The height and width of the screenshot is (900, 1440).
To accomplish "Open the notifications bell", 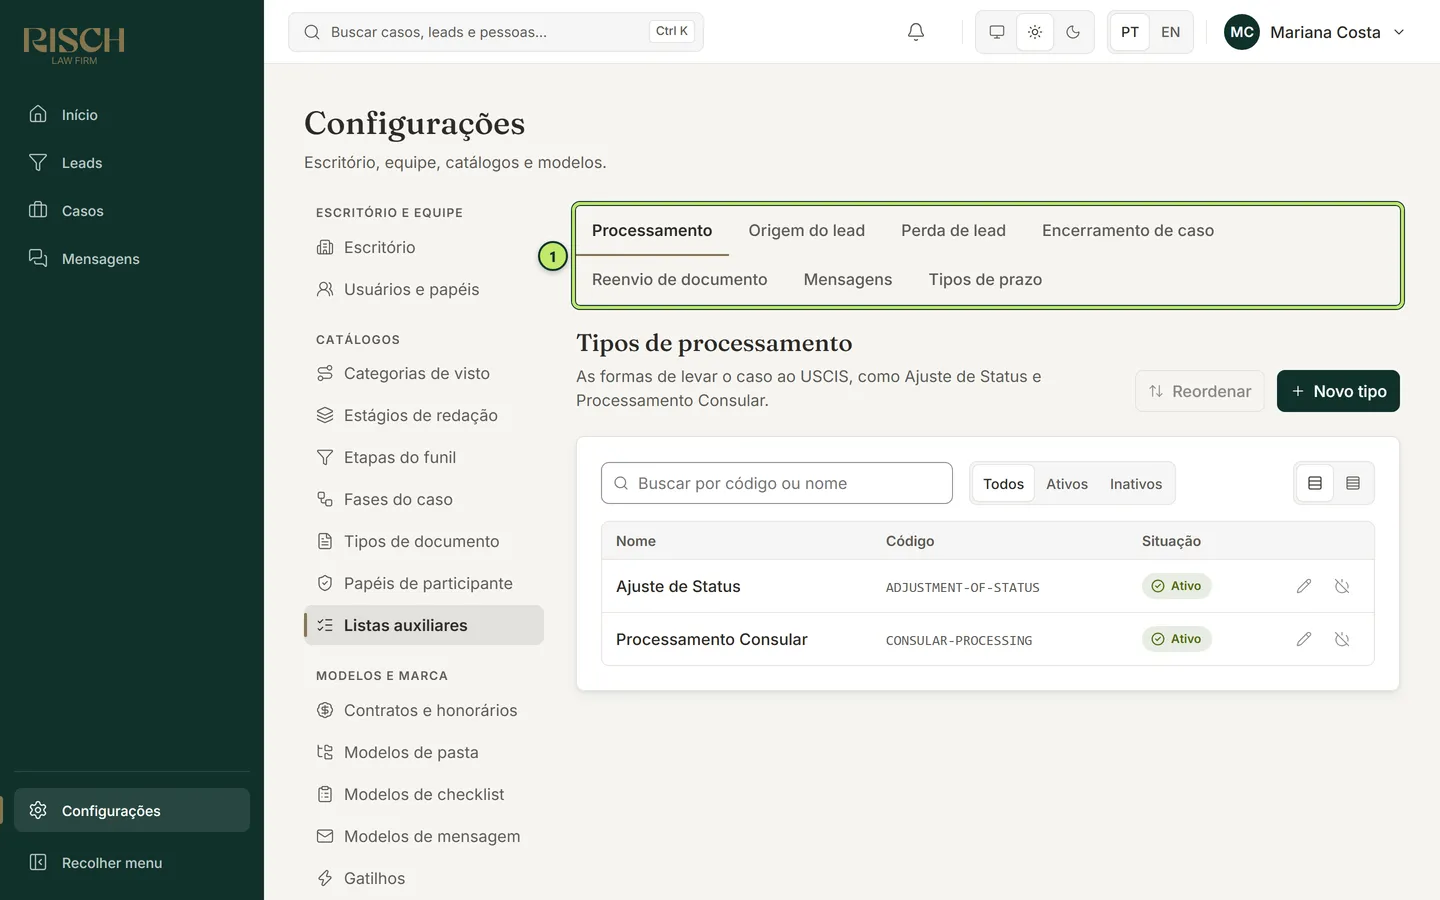I will pyautogui.click(x=915, y=32).
